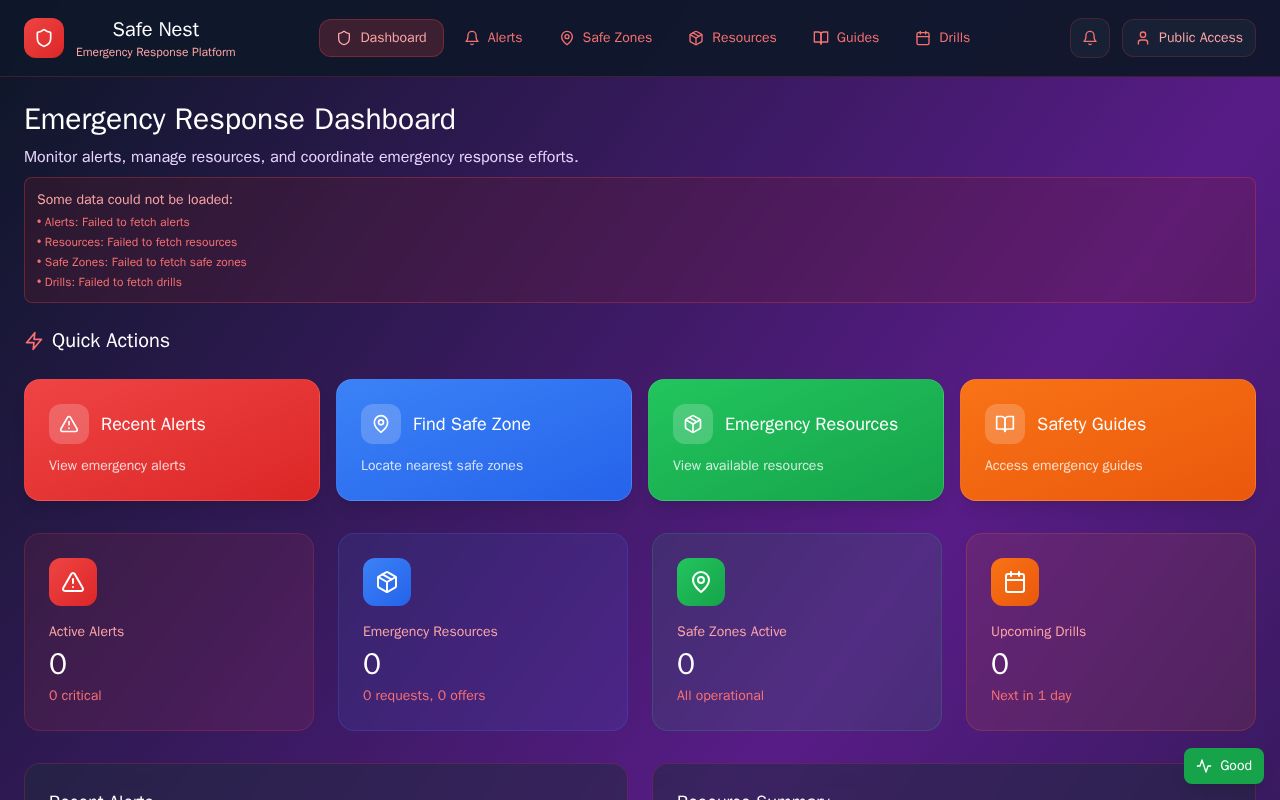
Task: Open the Guides navigation tab
Action: tap(846, 38)
